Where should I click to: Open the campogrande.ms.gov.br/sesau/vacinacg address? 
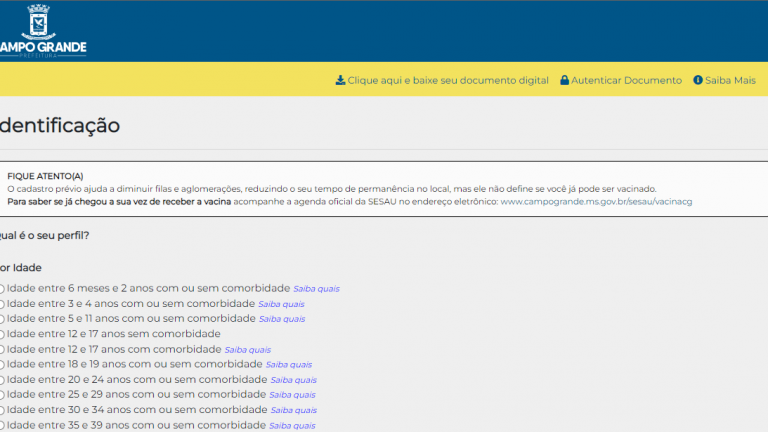(596, 201)
